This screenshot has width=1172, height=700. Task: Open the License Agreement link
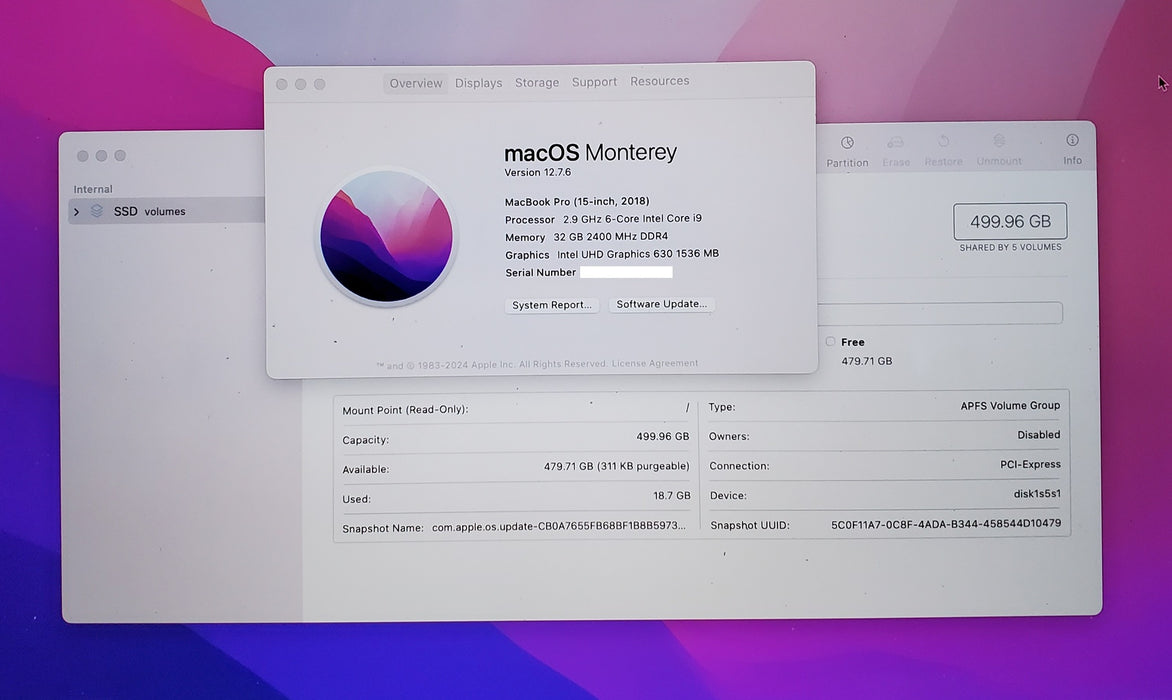(655, 363)
